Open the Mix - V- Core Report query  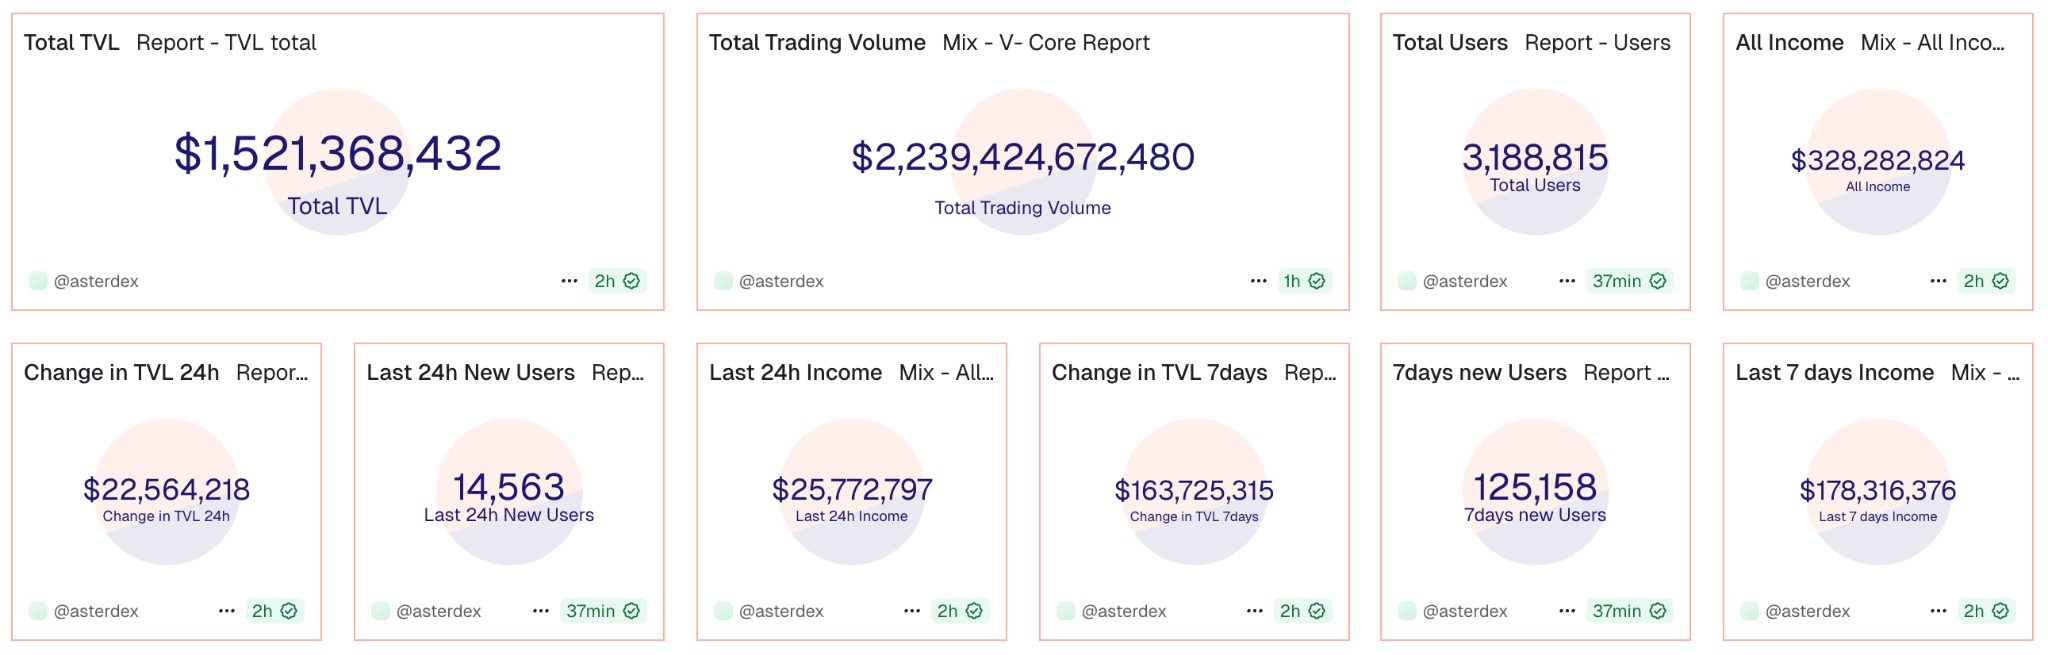point(1046,42)
